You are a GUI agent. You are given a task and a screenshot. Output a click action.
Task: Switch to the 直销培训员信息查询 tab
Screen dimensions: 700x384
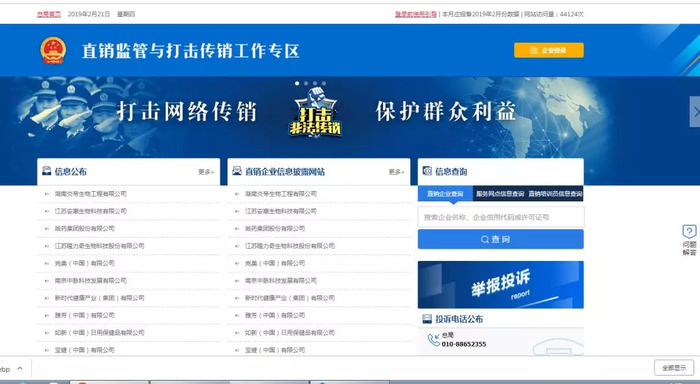555,194
